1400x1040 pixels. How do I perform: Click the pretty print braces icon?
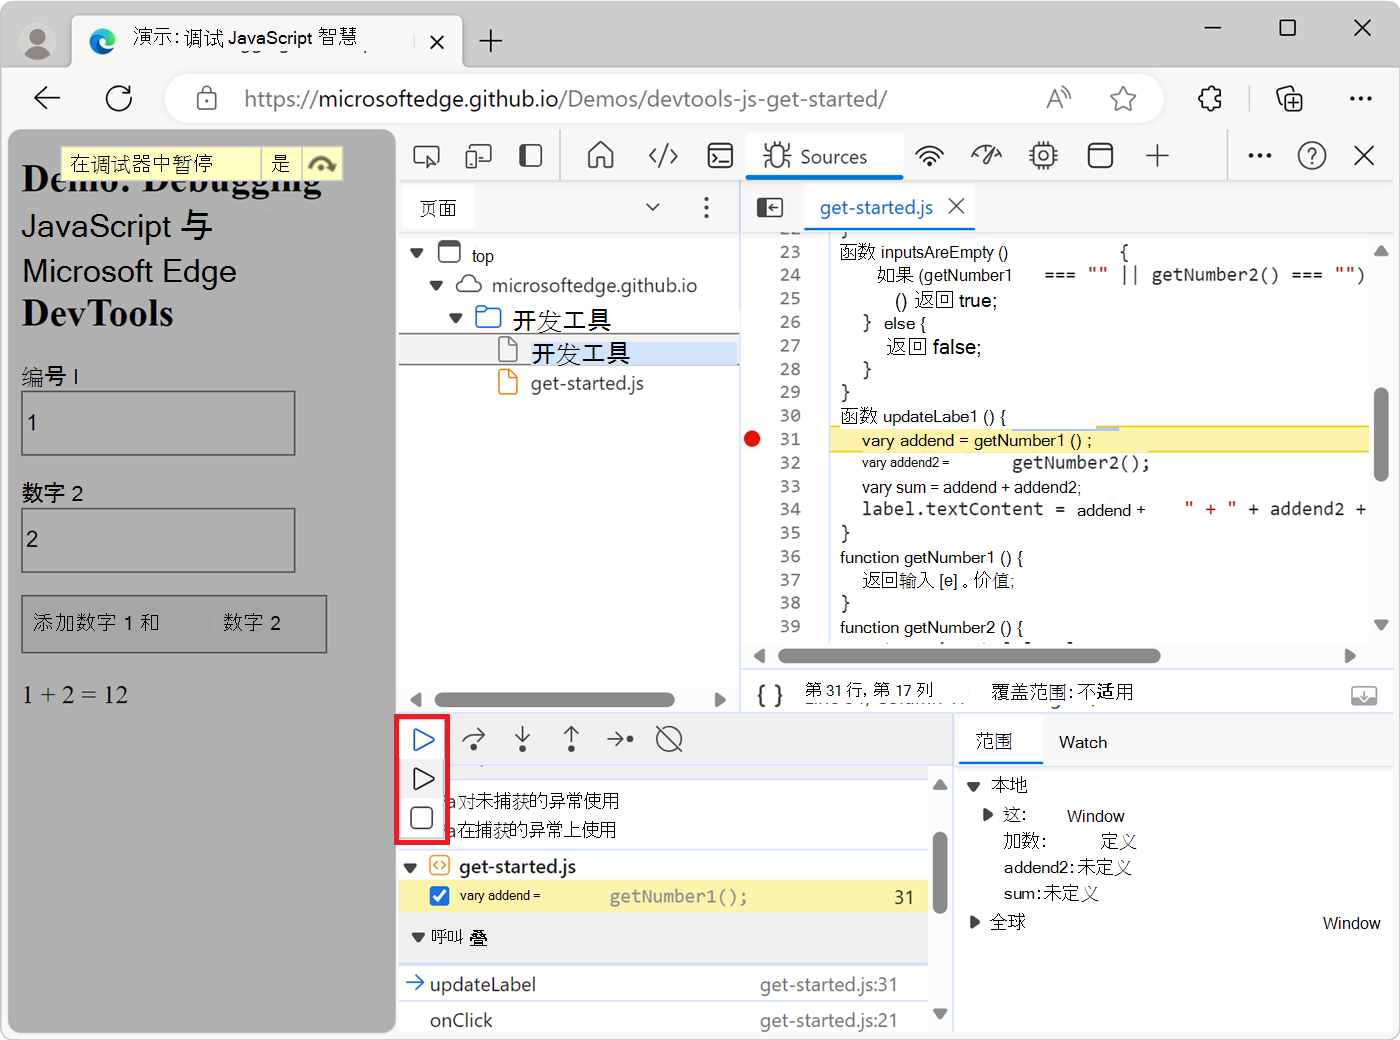click(x=770, y=694)
